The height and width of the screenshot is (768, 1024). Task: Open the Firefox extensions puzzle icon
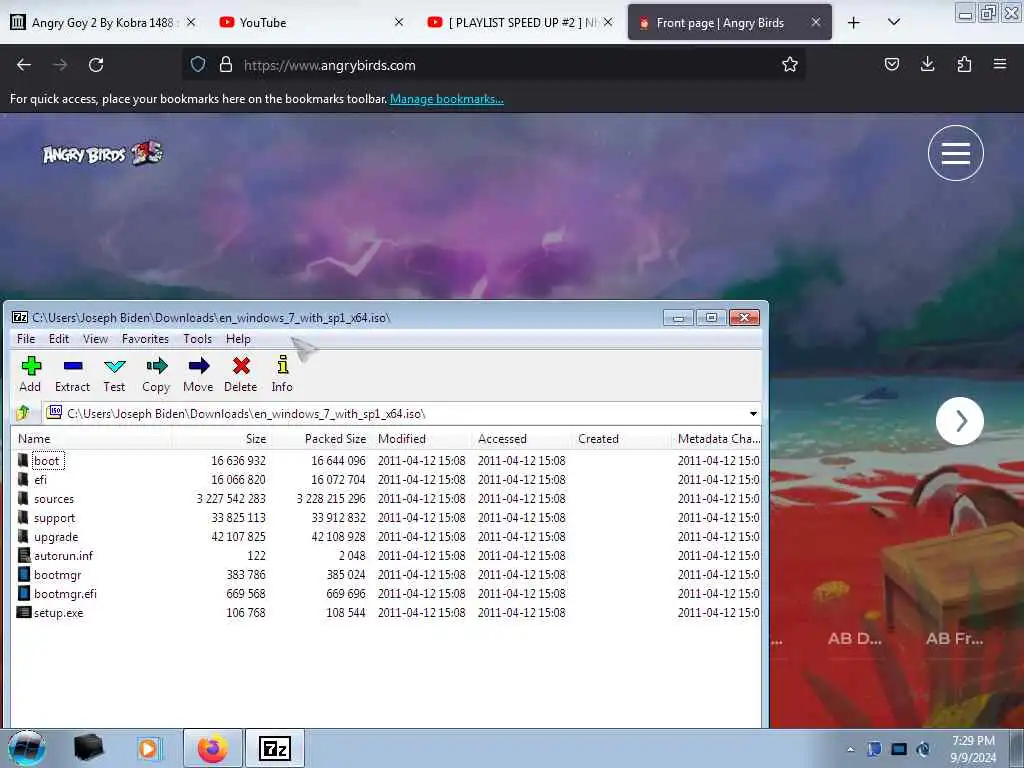tap(964, 64)
